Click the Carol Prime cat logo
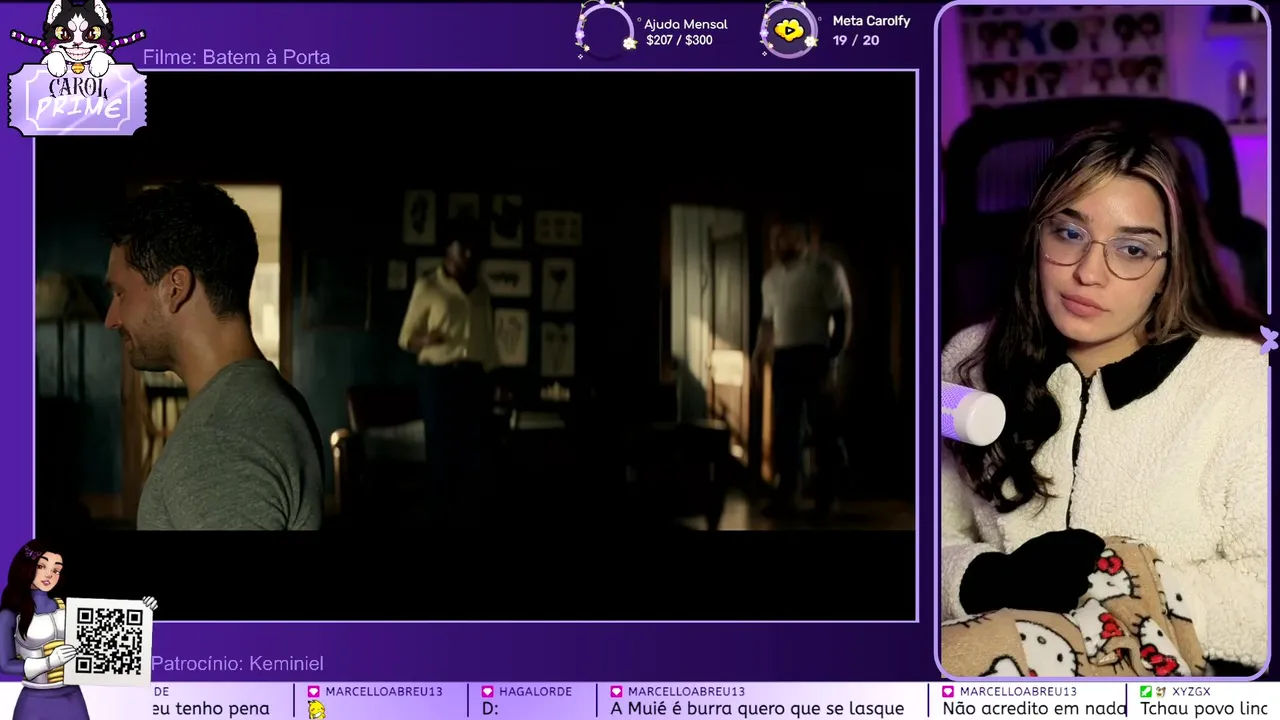The height and width of the screenshot is (720, 1280). 78,70
